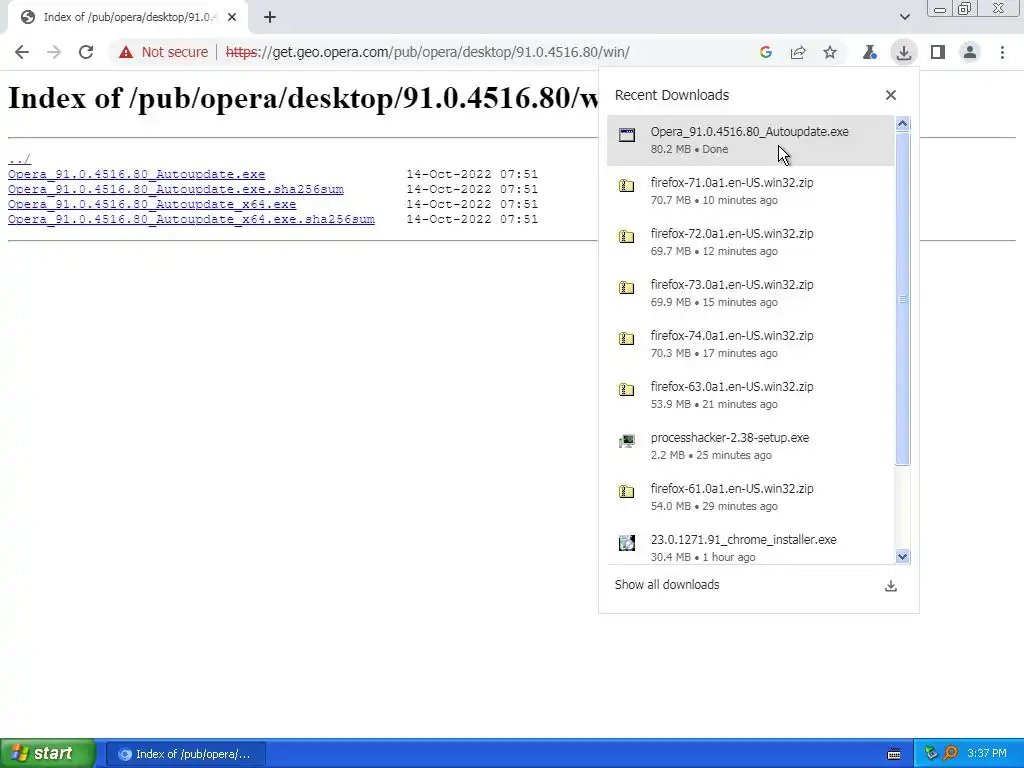The width and height of the screenshot is (1024, 768).
Task: Click the zip icon for firefox-71.0a1
Action: (x=627, y=185)
